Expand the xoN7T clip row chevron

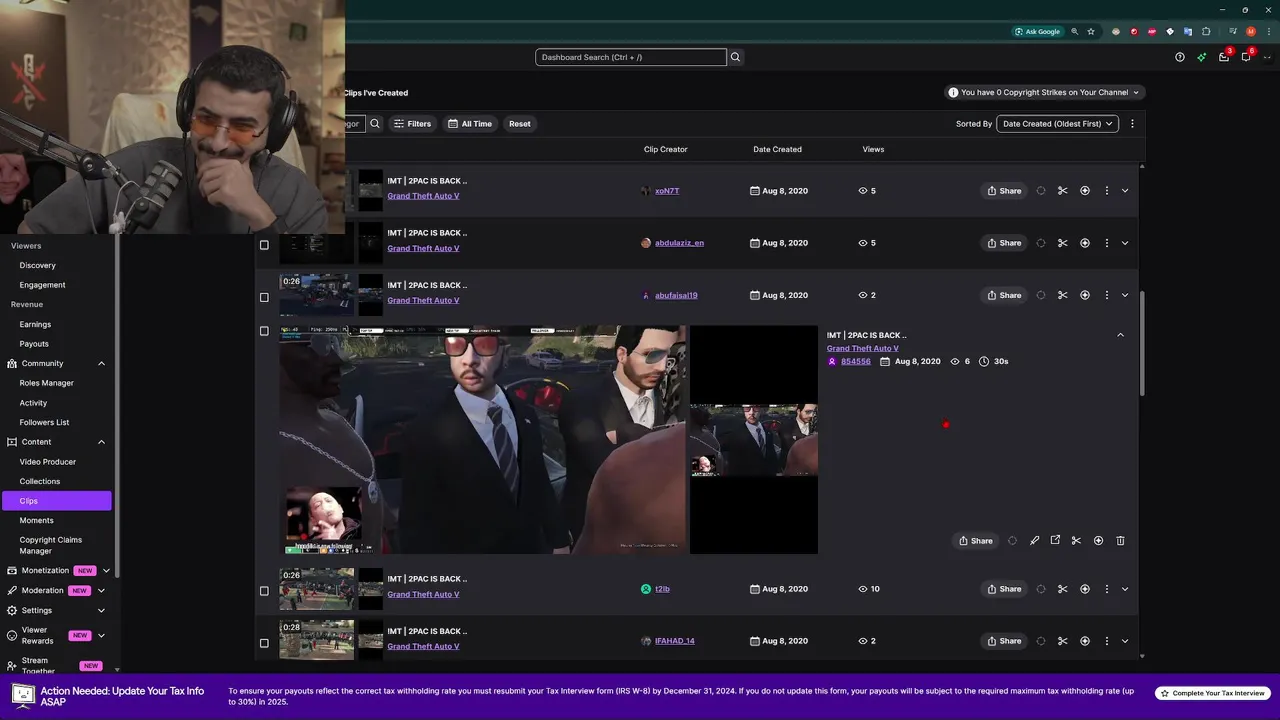[x=1125, y=191]
